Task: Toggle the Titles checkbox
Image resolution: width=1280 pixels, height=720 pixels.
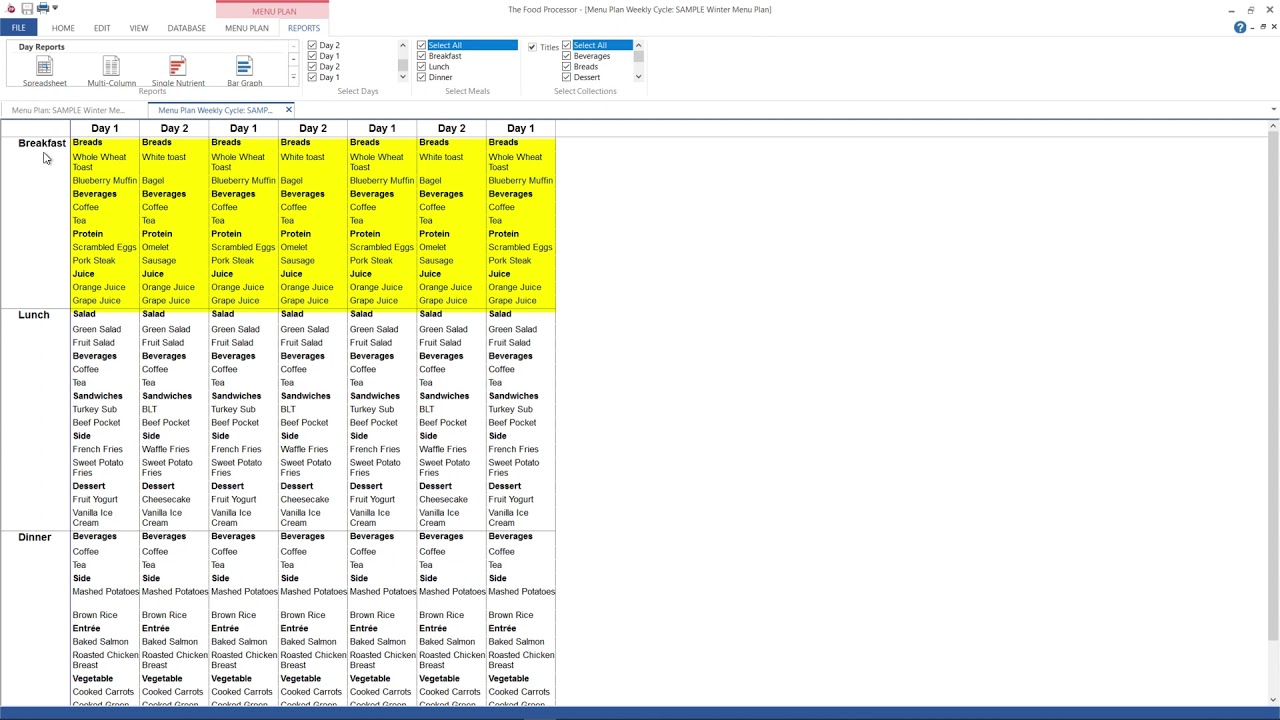Action: 532,47
